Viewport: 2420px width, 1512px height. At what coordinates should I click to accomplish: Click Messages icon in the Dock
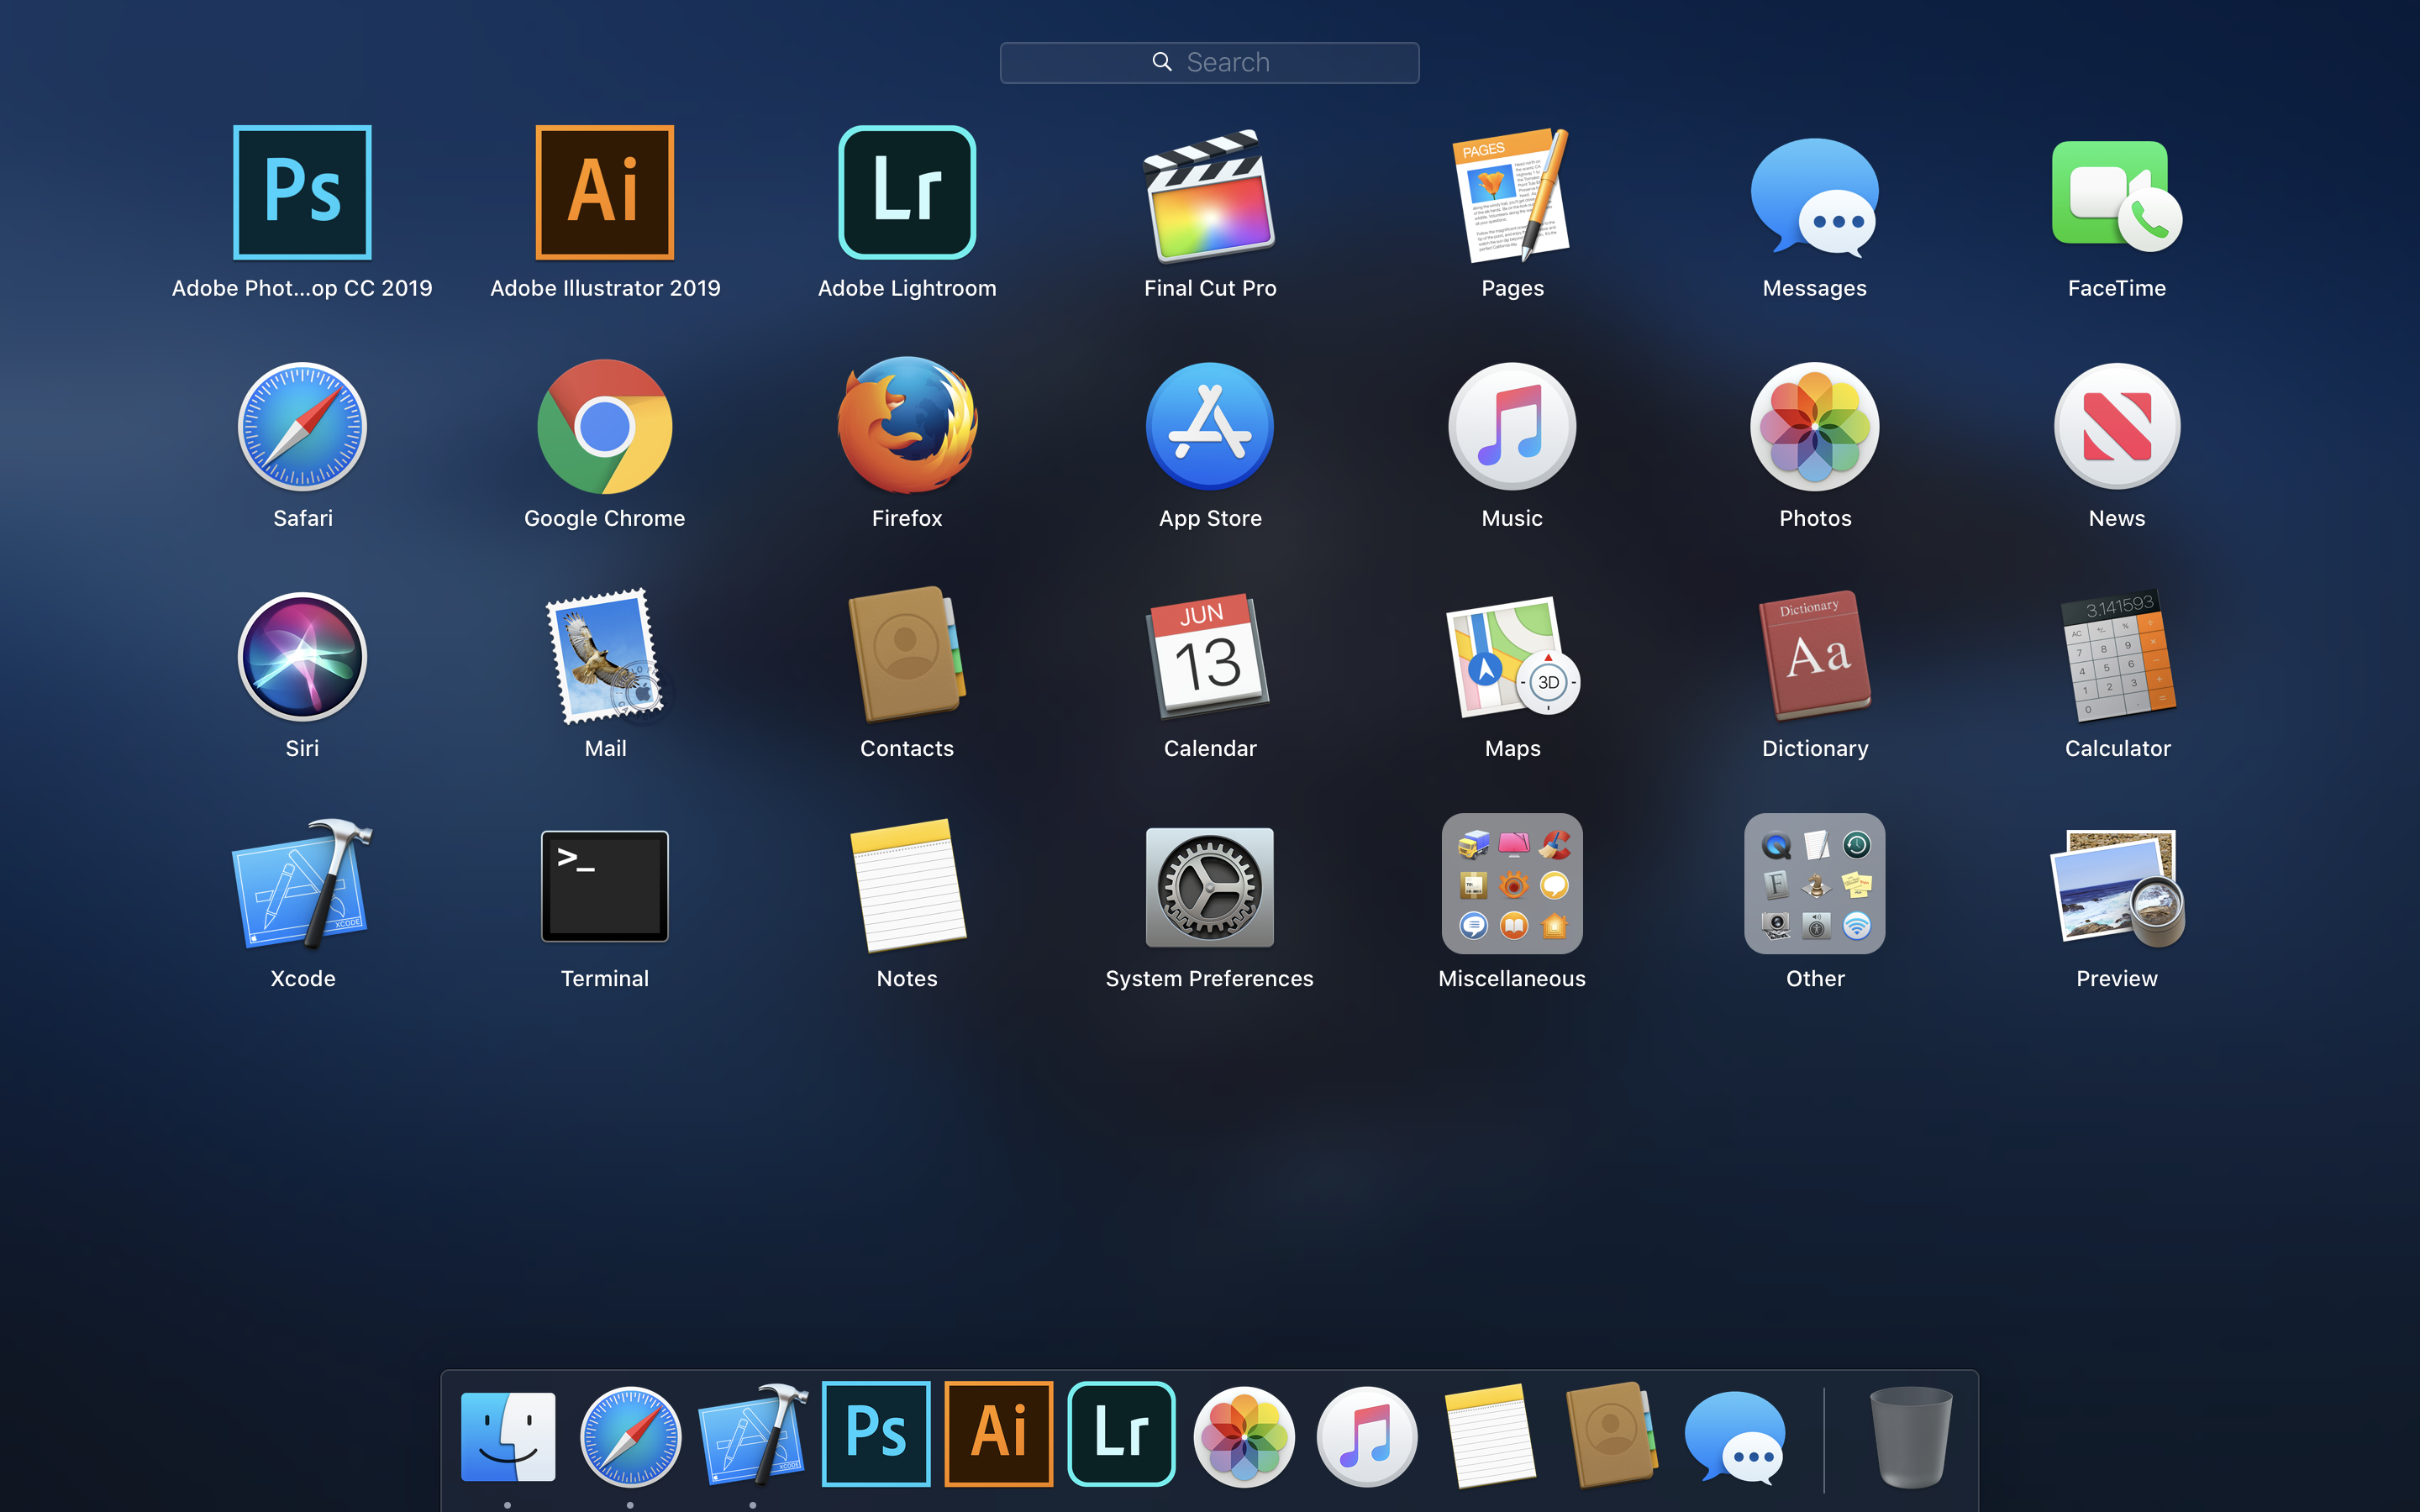tap(1735, 1437)
